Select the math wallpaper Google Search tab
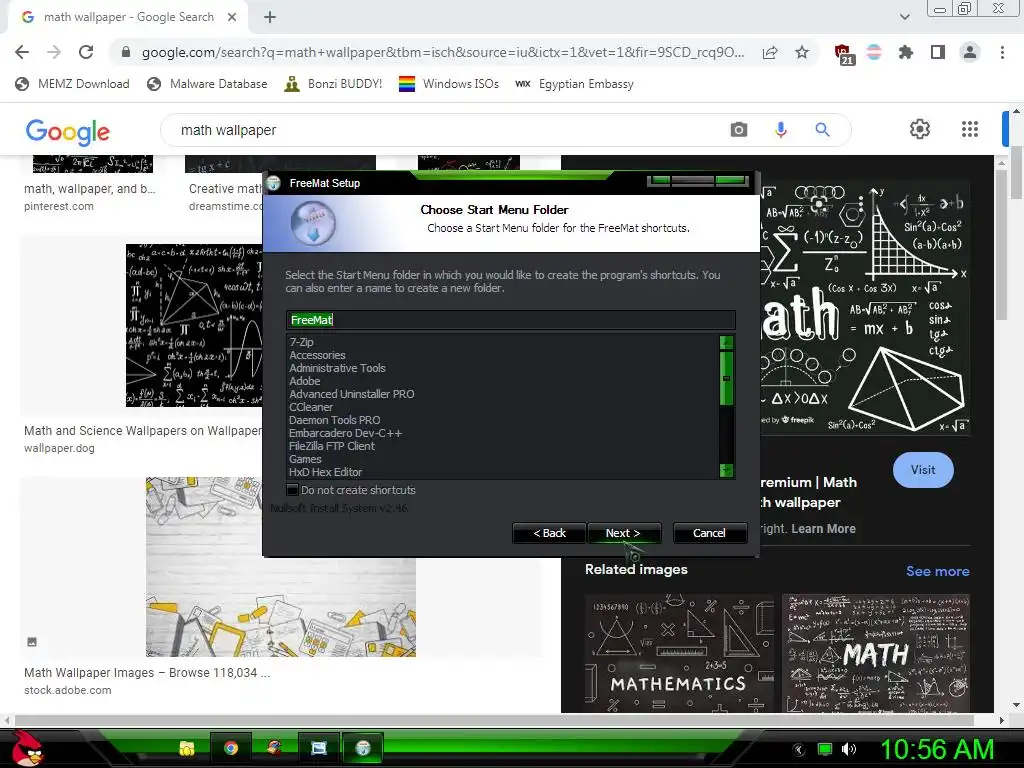The image size is (1024, 768). click(127, 18)
